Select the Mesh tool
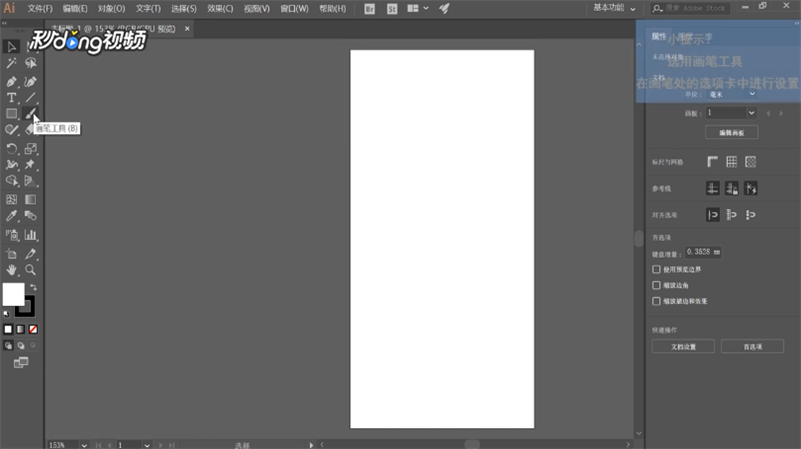This screenshot has width=801, height=449. (11, 200)
